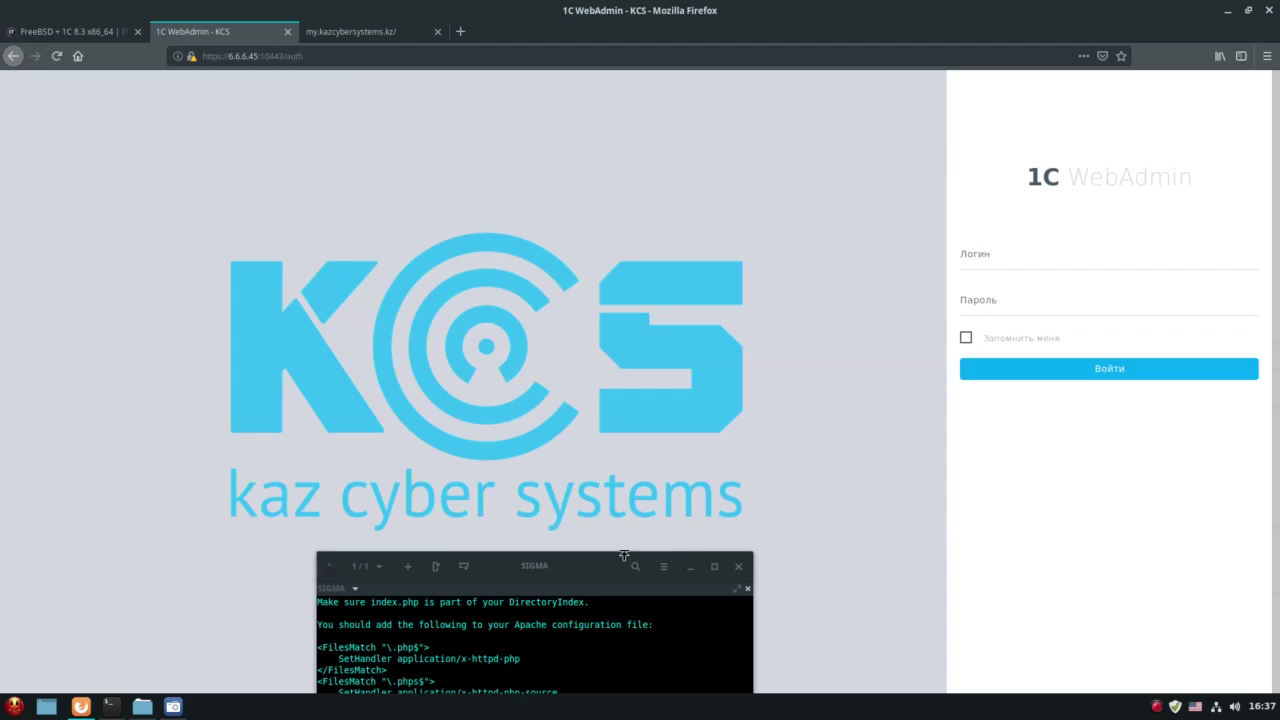
Task: Open a new Firefox tab
Action: [460, 31]
